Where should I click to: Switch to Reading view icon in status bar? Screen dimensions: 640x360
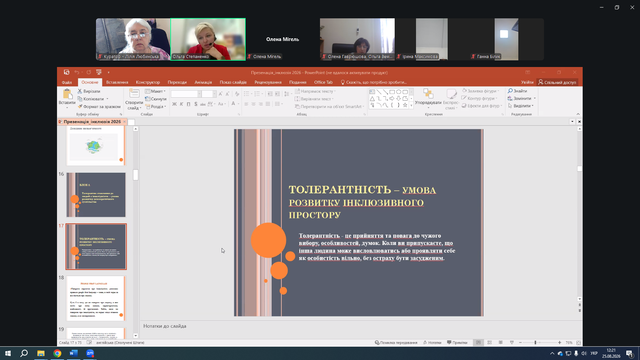tap(500, 342)
